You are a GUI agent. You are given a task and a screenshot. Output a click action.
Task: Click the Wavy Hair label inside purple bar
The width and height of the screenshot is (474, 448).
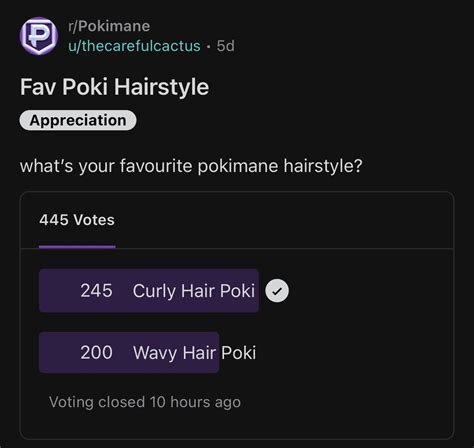pos(174,353)
